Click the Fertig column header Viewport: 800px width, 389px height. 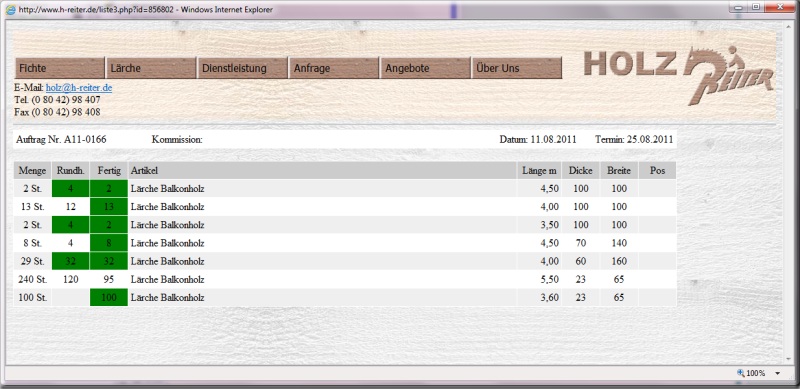click(x=109, y=171)
